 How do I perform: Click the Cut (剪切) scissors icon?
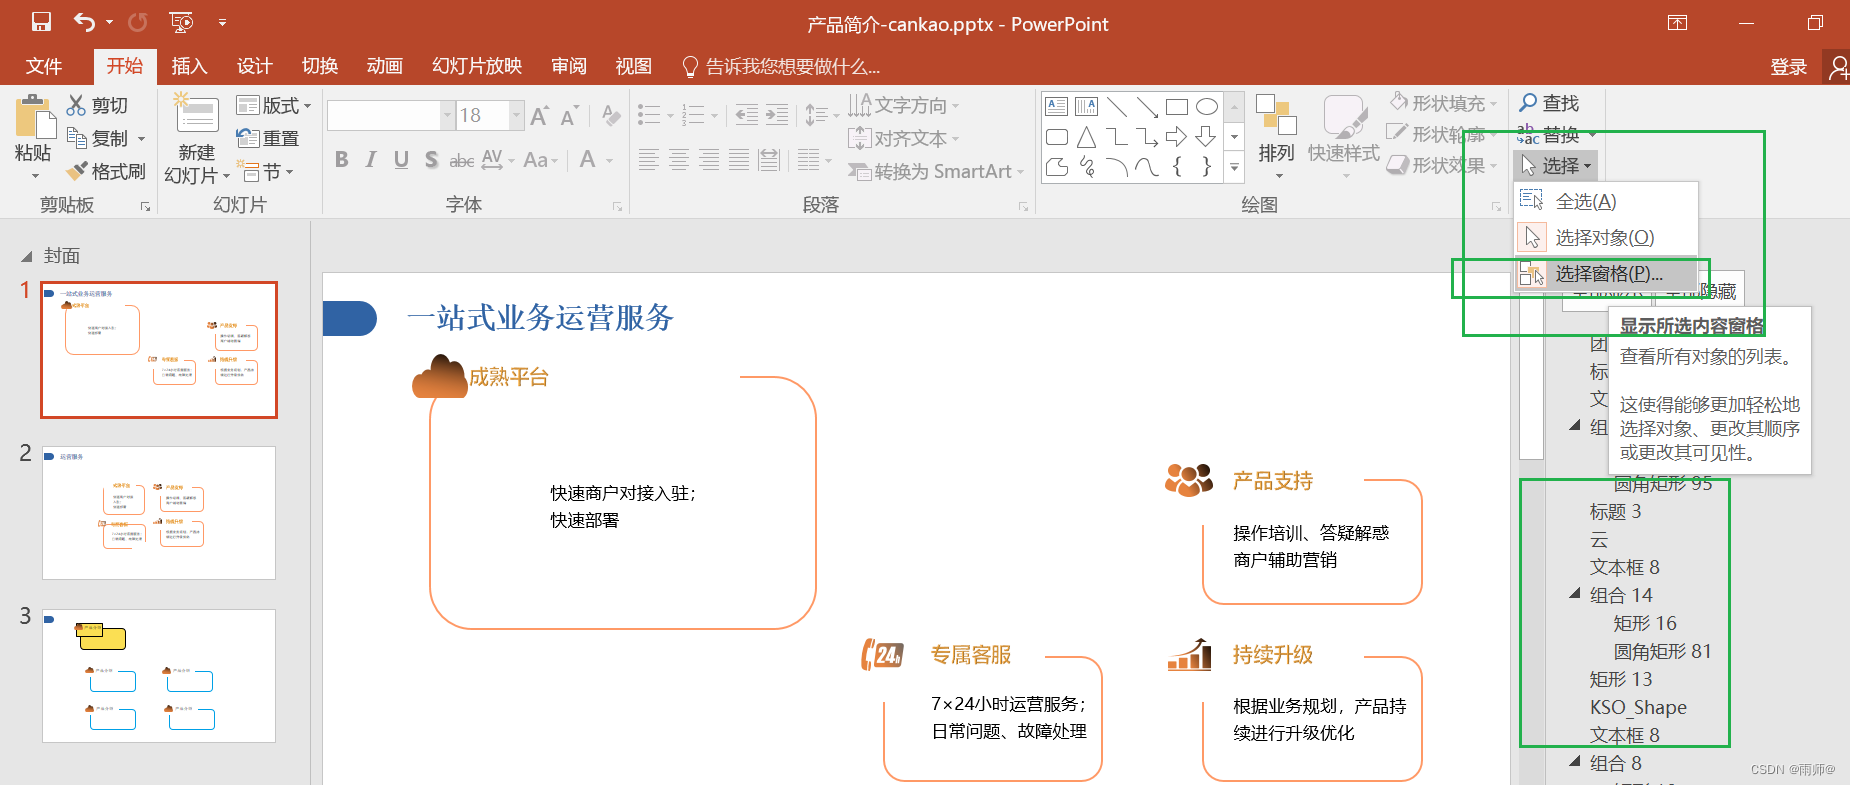point(76,105)
